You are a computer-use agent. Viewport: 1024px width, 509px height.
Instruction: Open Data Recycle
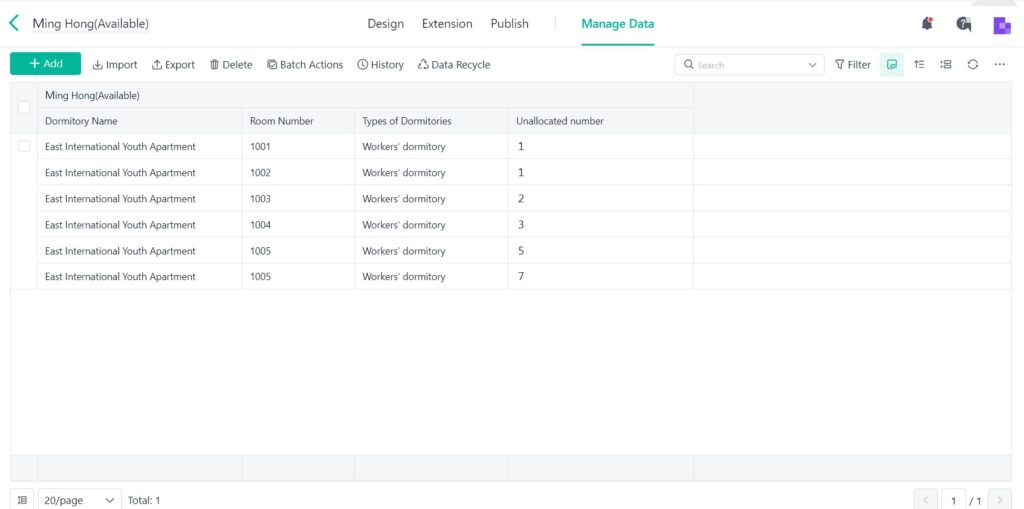[x=454, y=65]
